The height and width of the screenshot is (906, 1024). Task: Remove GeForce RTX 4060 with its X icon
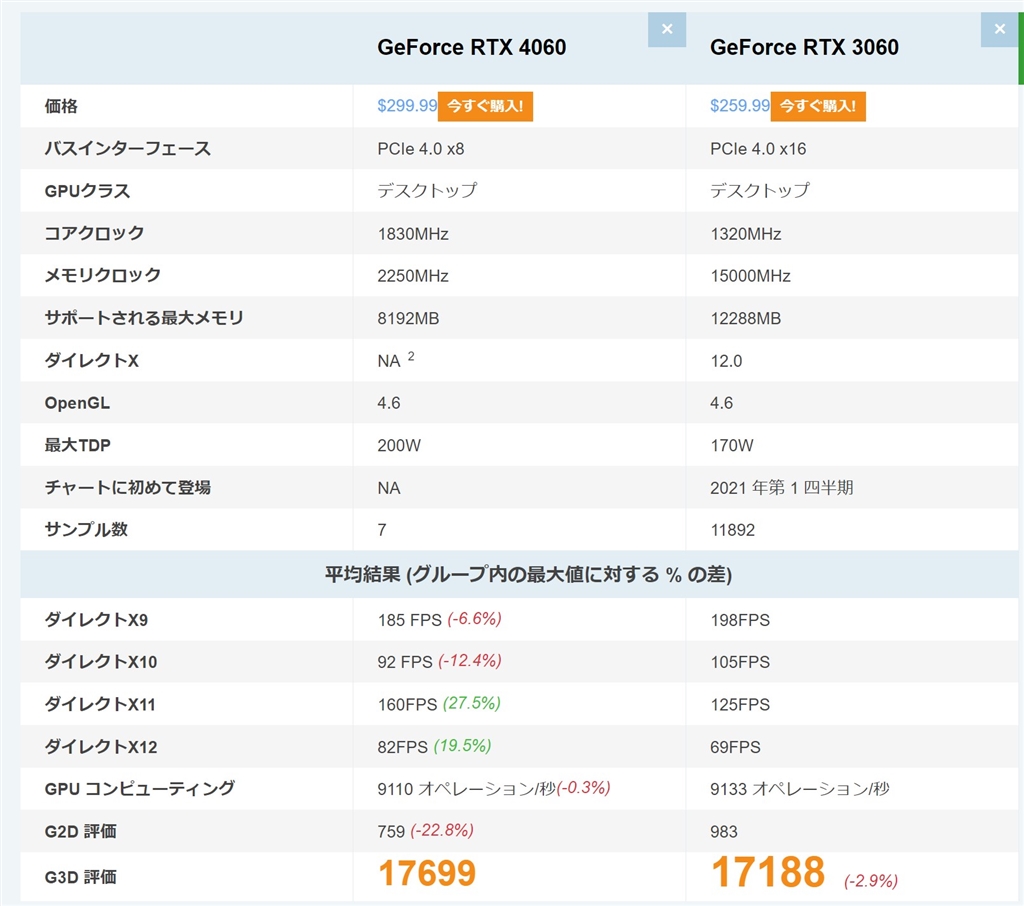point(667,29)
